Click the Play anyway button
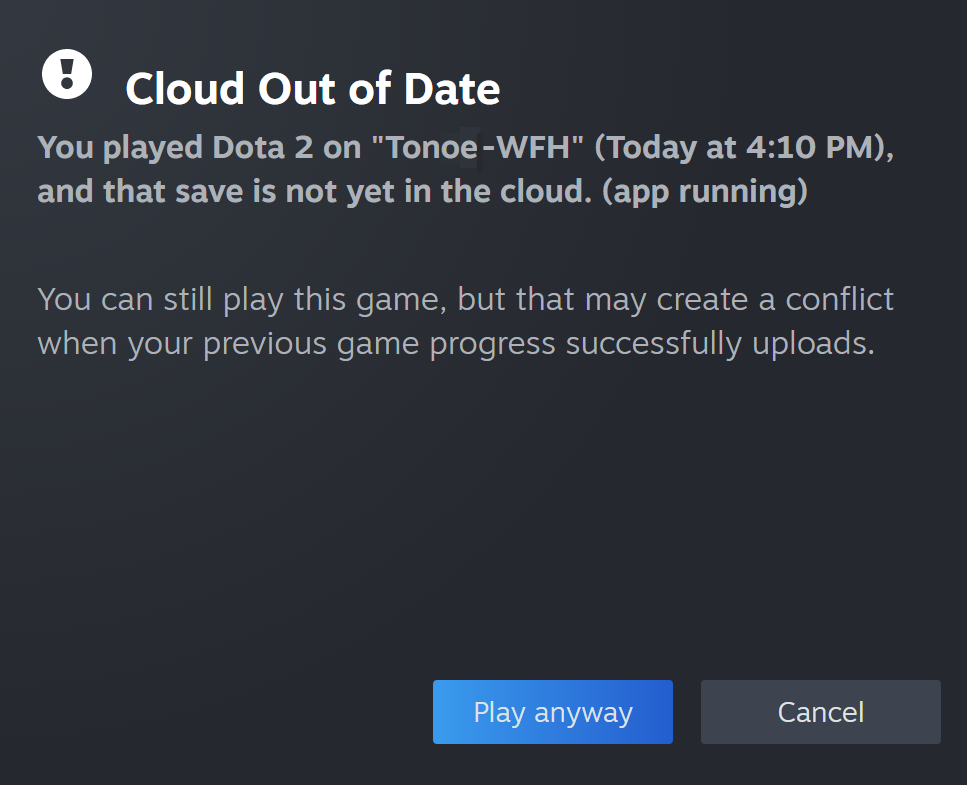This screenshot has width=967, height=785. click(x=553, y=712)
